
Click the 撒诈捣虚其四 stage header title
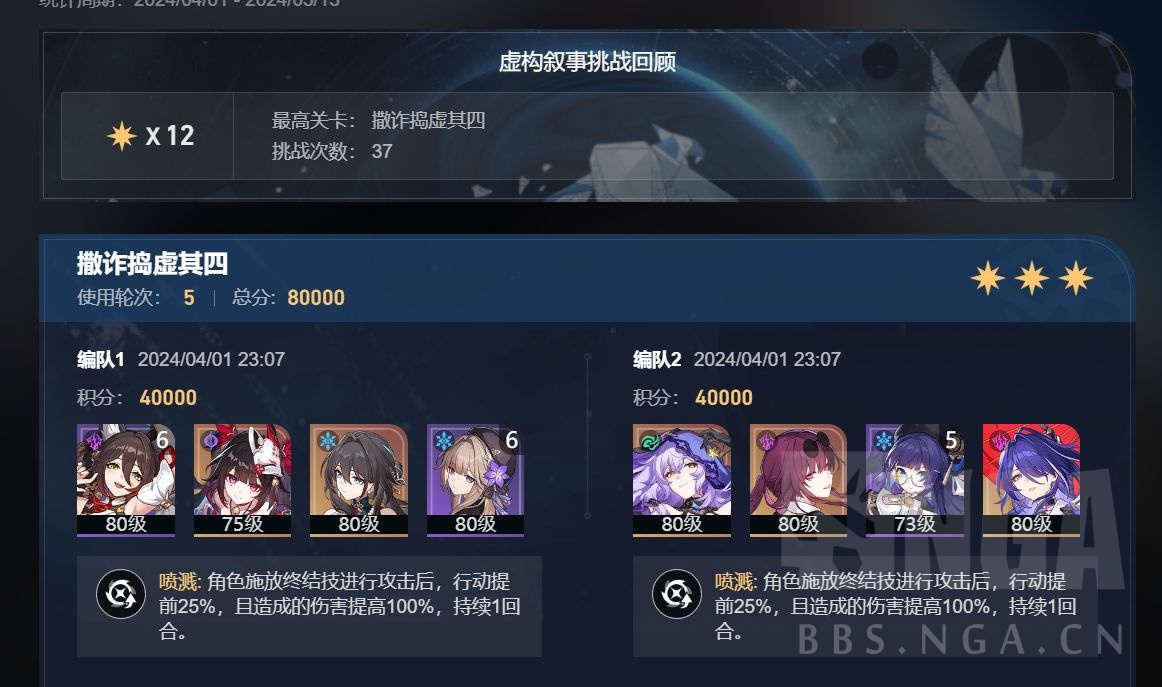click(x=153, y=263)
